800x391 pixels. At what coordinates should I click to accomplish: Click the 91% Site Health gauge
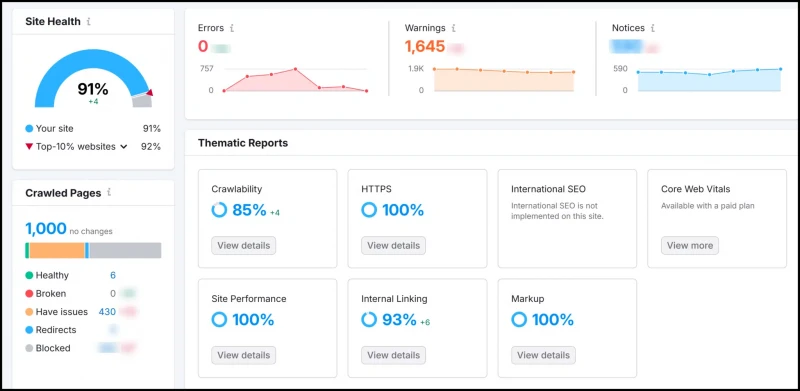[x=93, y=78]
